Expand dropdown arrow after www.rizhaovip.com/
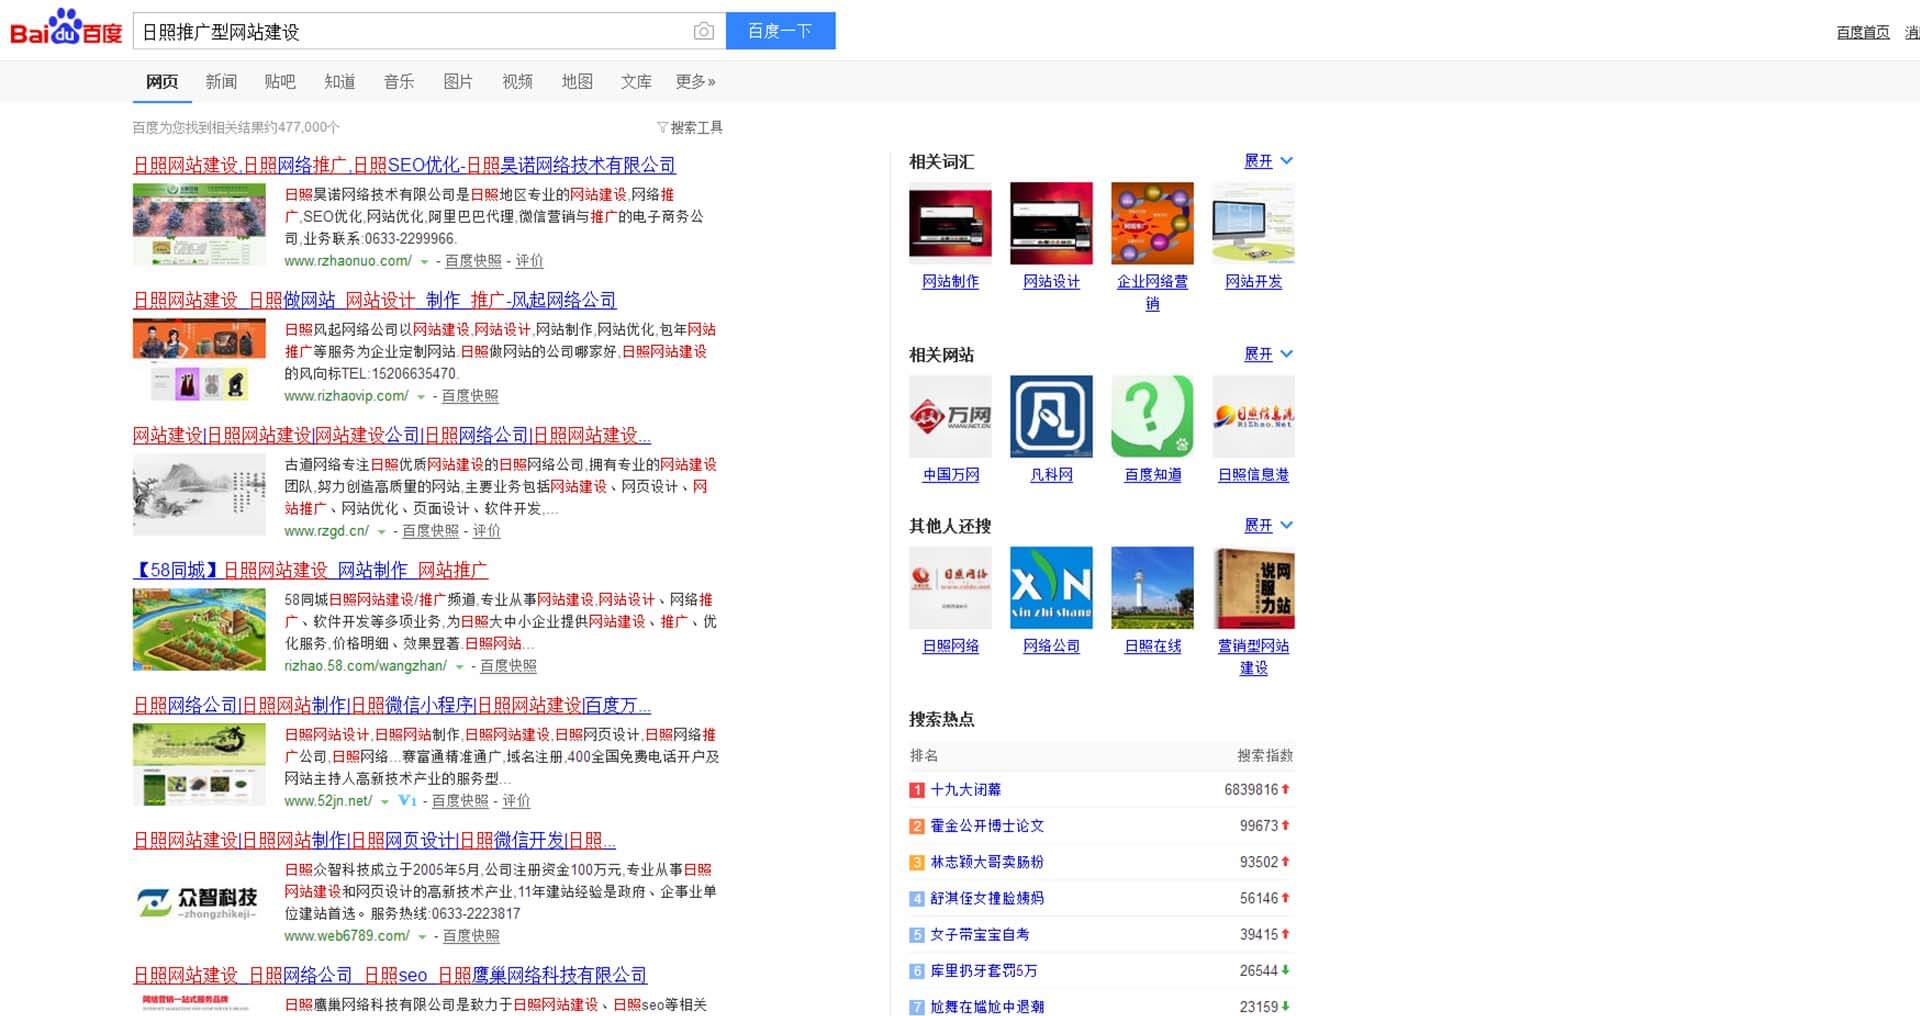 click(421, 397)
